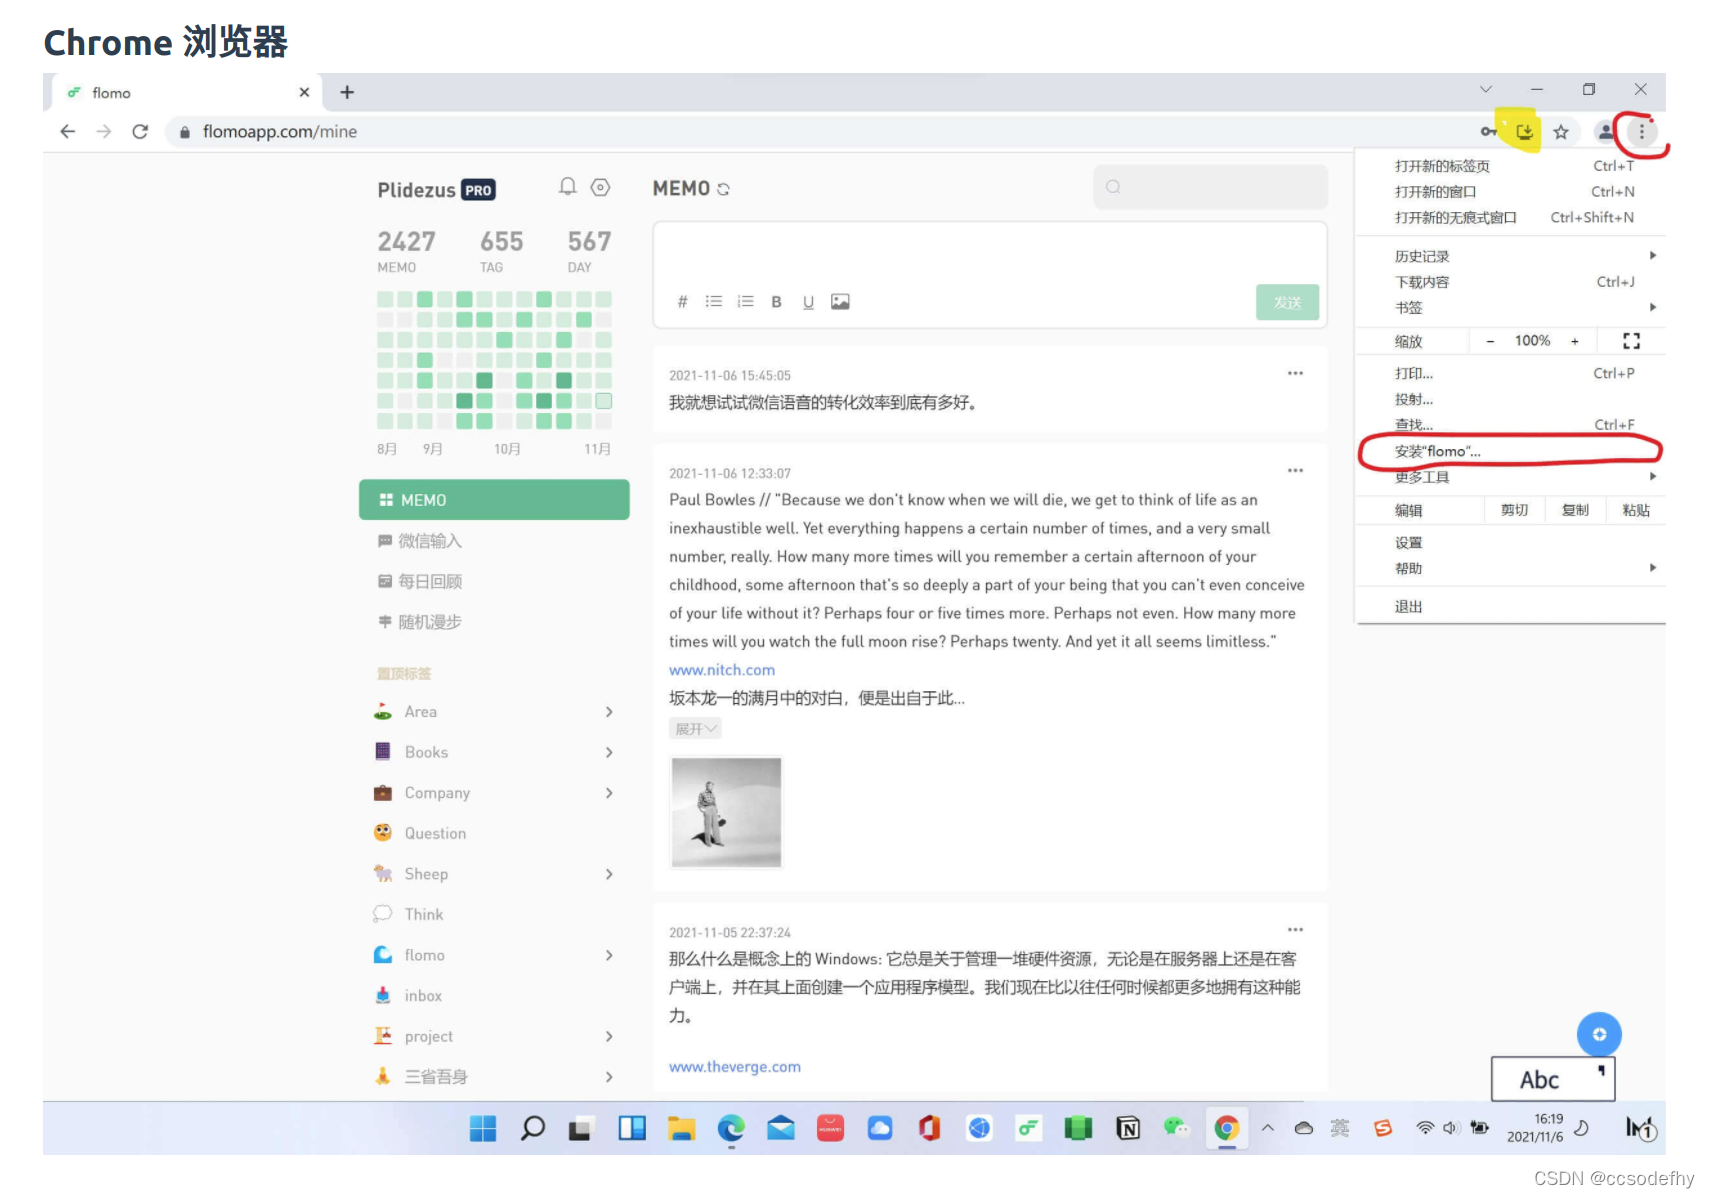
Task: Click 打印 in Chrome menu
Action: 1510,373
